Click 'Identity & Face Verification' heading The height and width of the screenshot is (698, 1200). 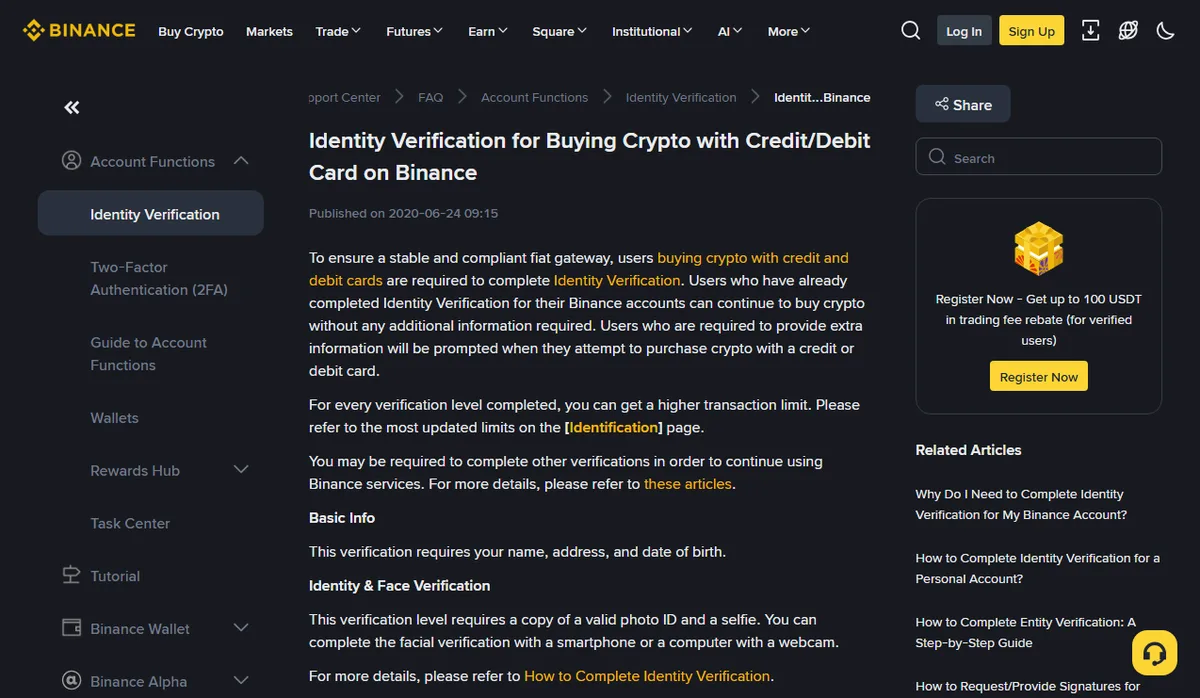coord(400,585)
